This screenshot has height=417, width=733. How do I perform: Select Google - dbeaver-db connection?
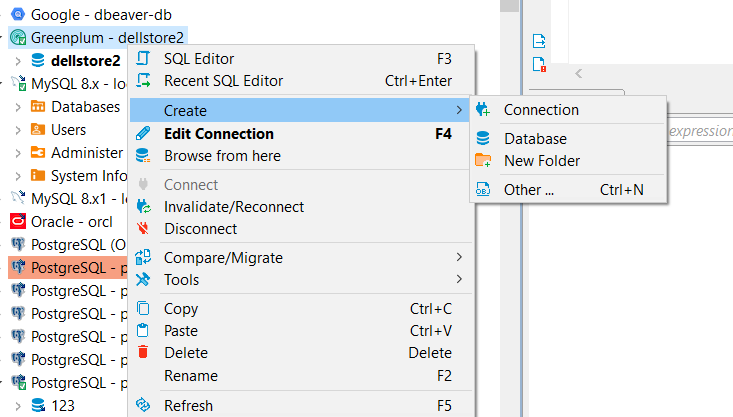(x=101, y=14)
